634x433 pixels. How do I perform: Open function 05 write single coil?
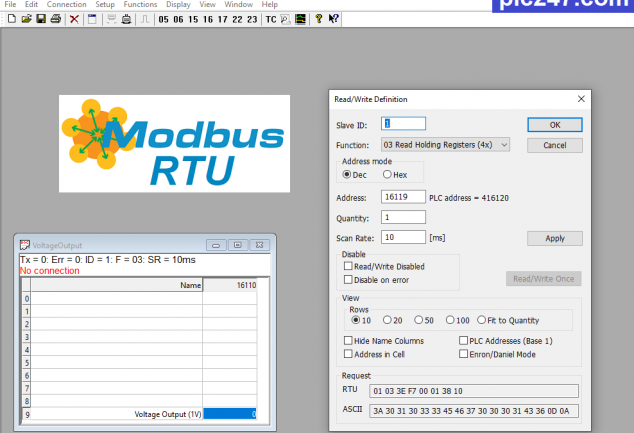click(163, 19)
